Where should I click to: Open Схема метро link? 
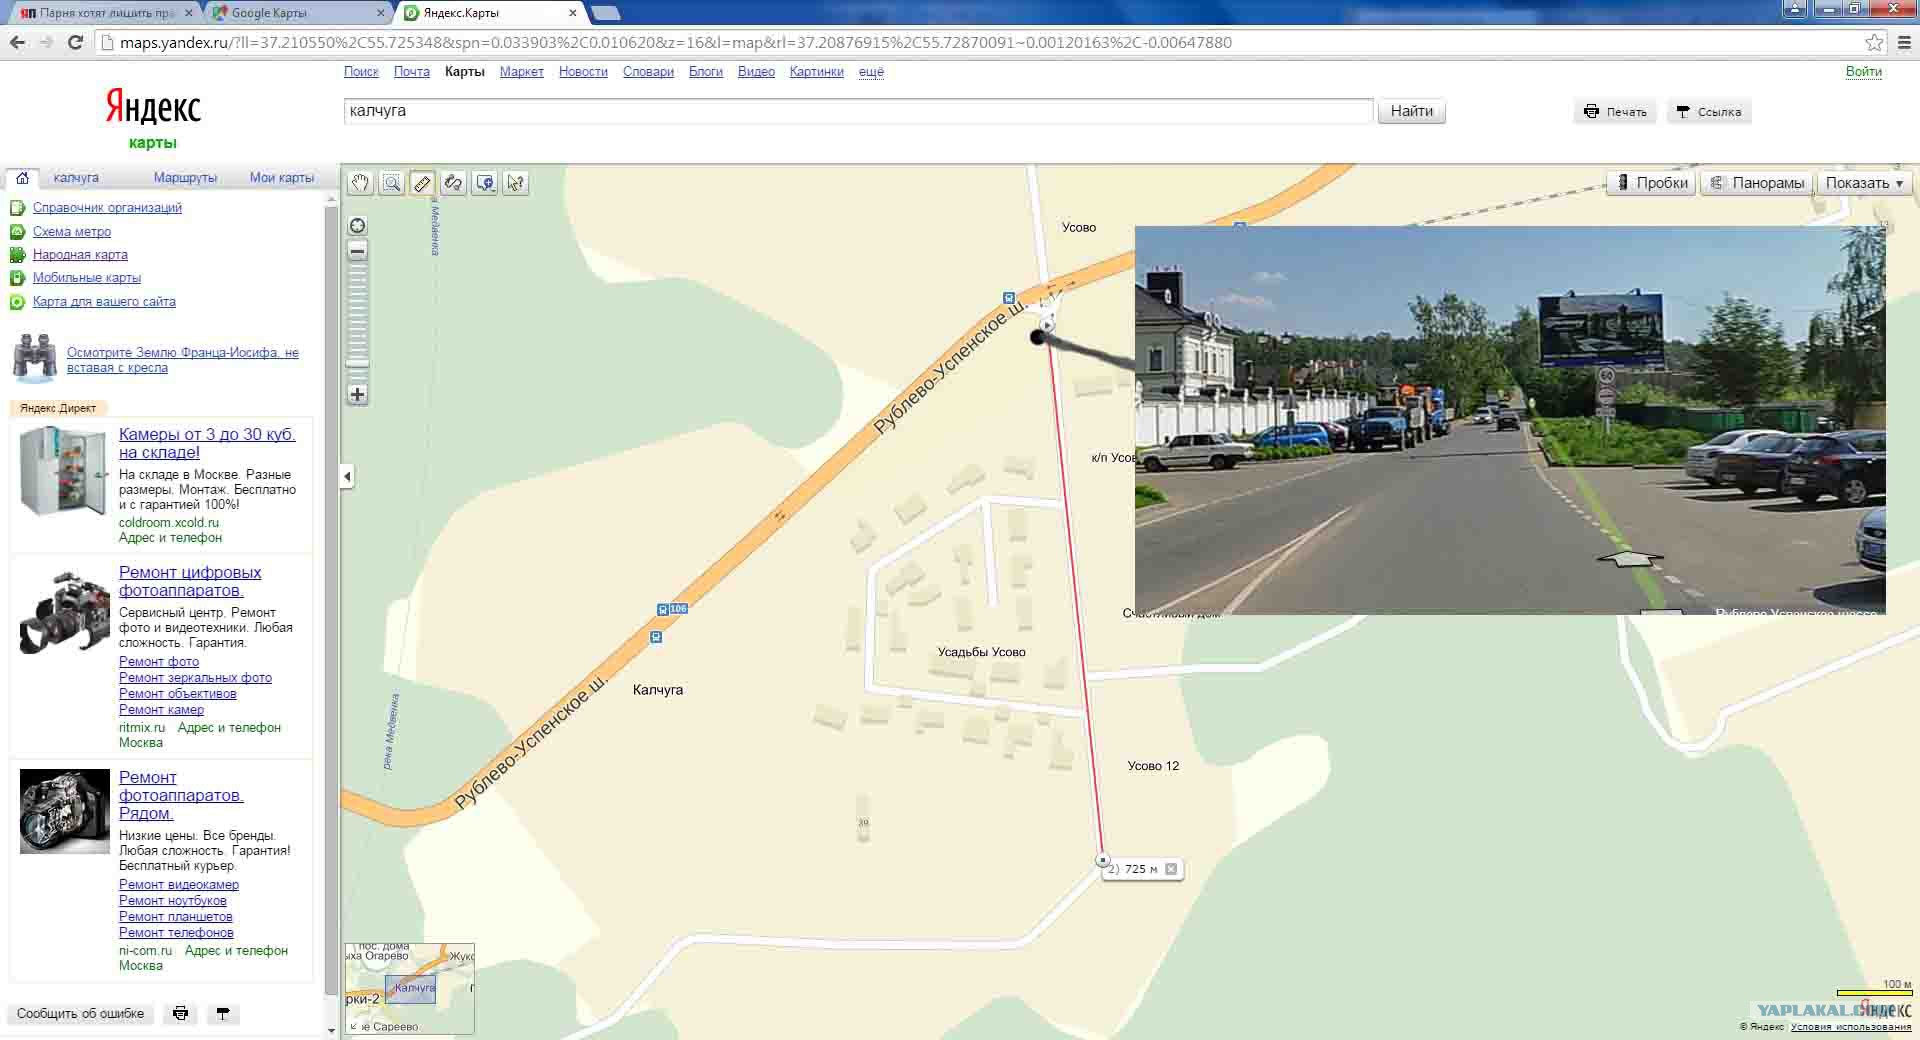click(72, 232)
